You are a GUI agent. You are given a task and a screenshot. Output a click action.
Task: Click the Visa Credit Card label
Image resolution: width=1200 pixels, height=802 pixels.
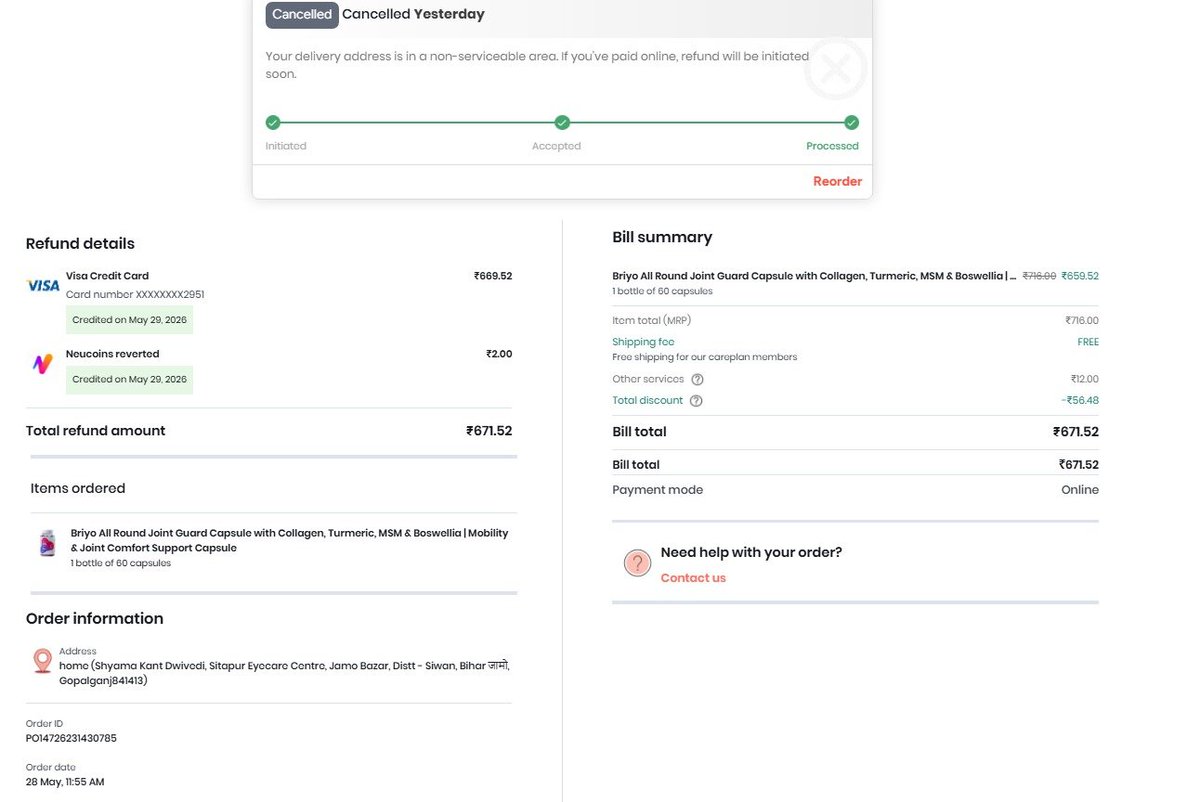(107, 276)
